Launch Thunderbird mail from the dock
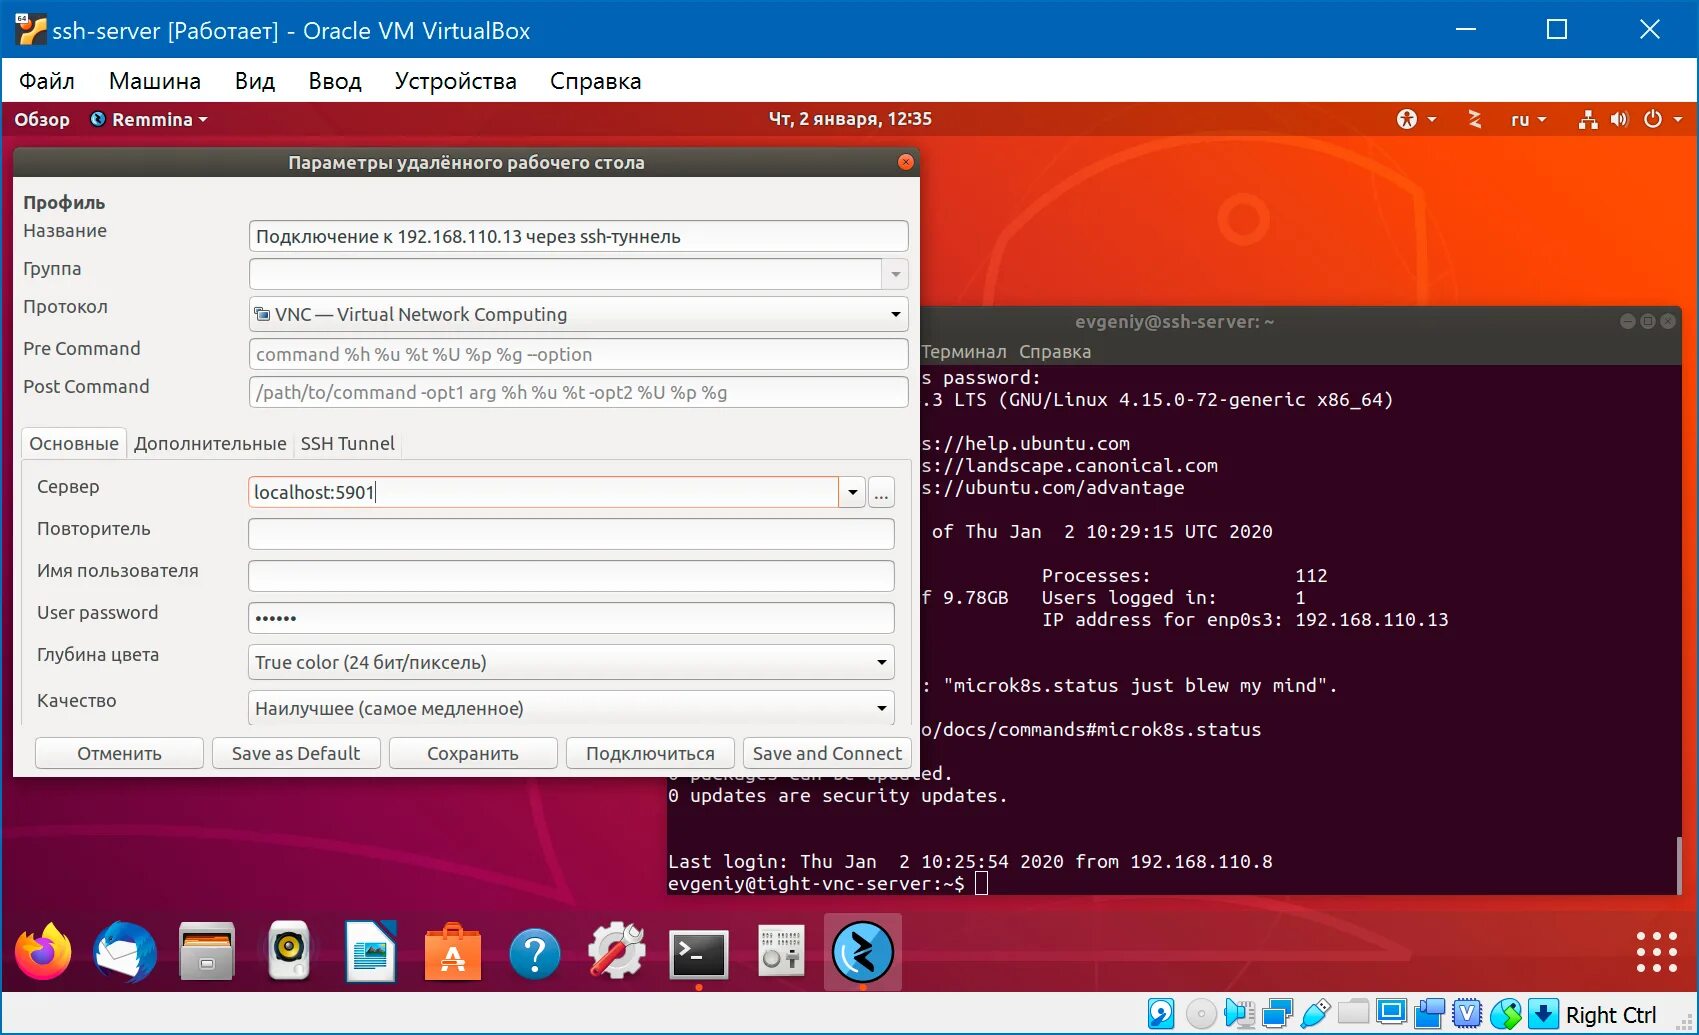Image resolution: width=1699 pixels, height=1035 pixels. (x=124, y=952)
